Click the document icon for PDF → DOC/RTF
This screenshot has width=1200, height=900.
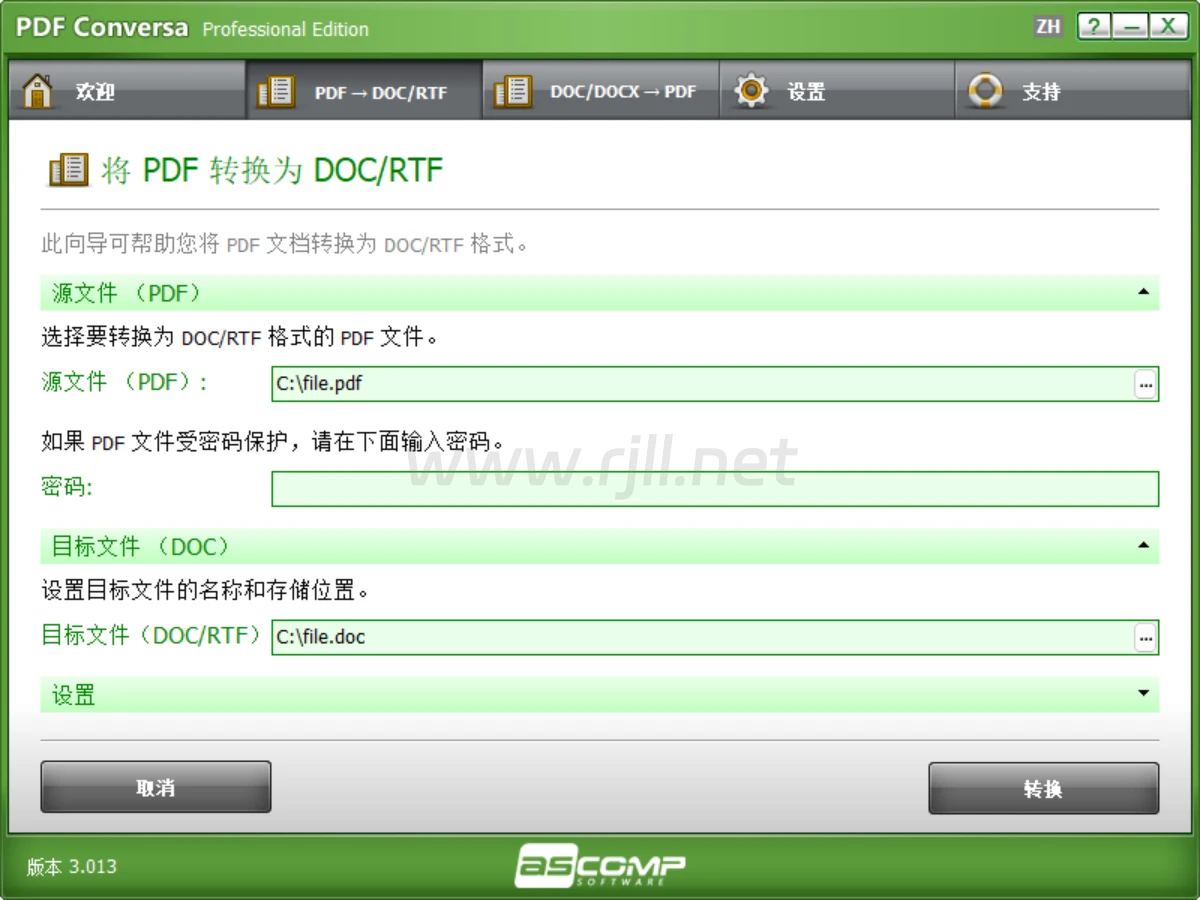[x=276, y=91]
